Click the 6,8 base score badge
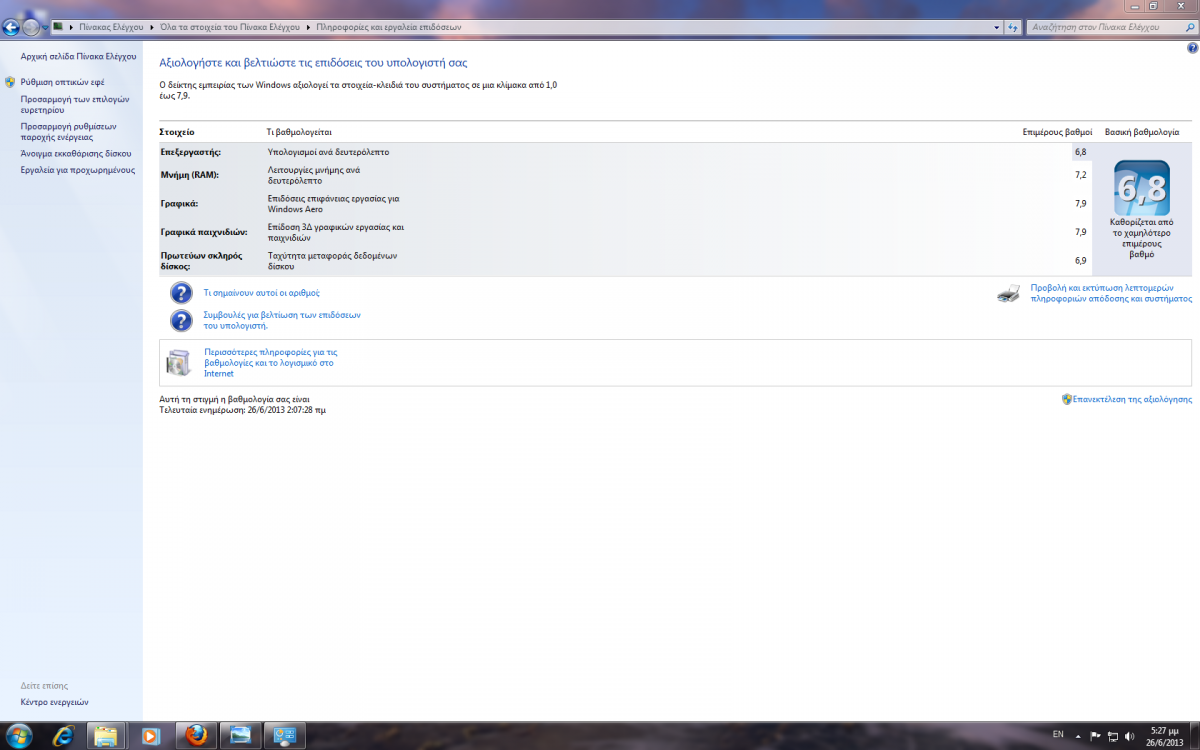The image size is (1200, 750). [x=1142, y=187]
